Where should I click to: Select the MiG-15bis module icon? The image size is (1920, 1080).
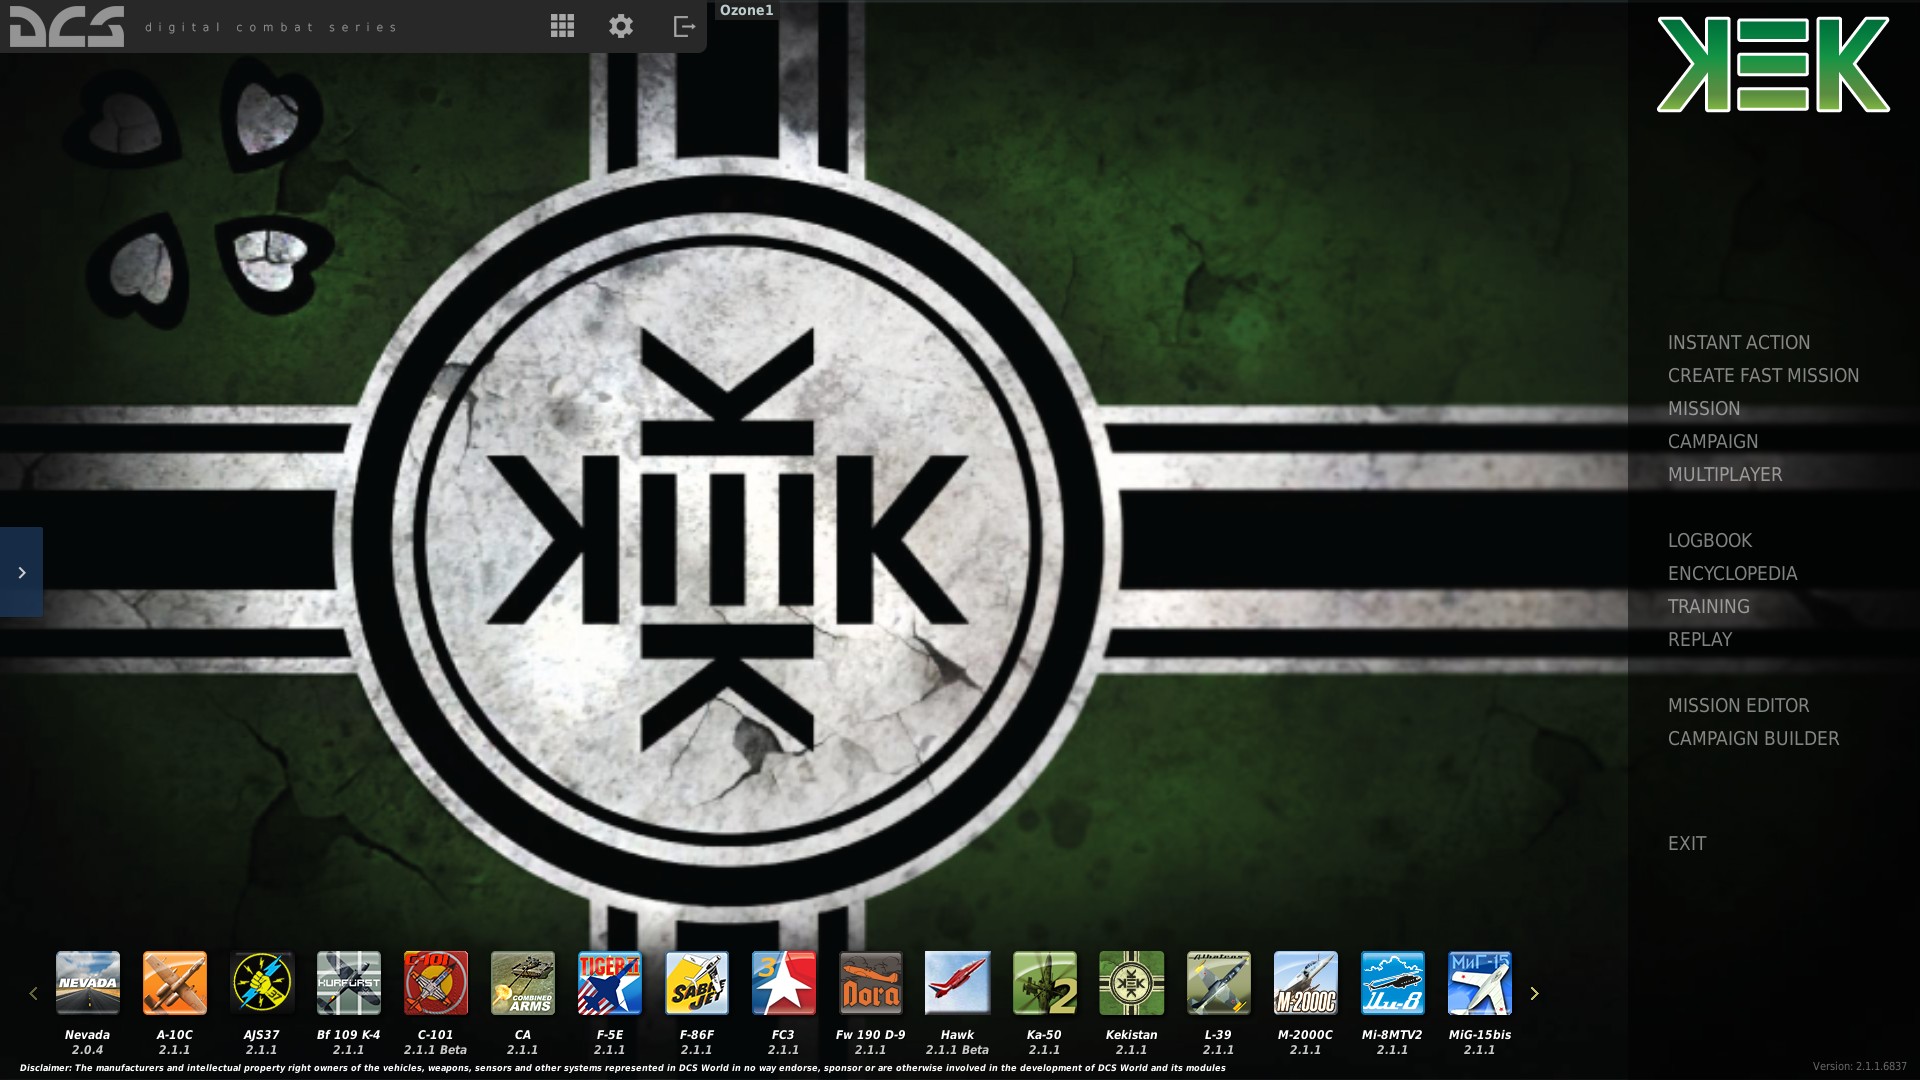coord(1479,982)
